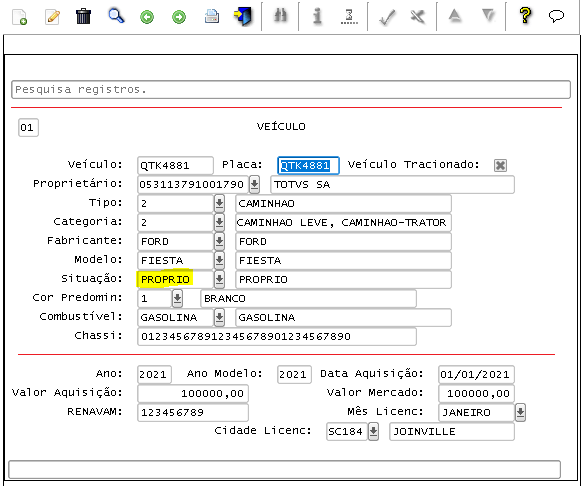Click TOTVS SA owner name field
583x486 pixels.
(392, 184)
